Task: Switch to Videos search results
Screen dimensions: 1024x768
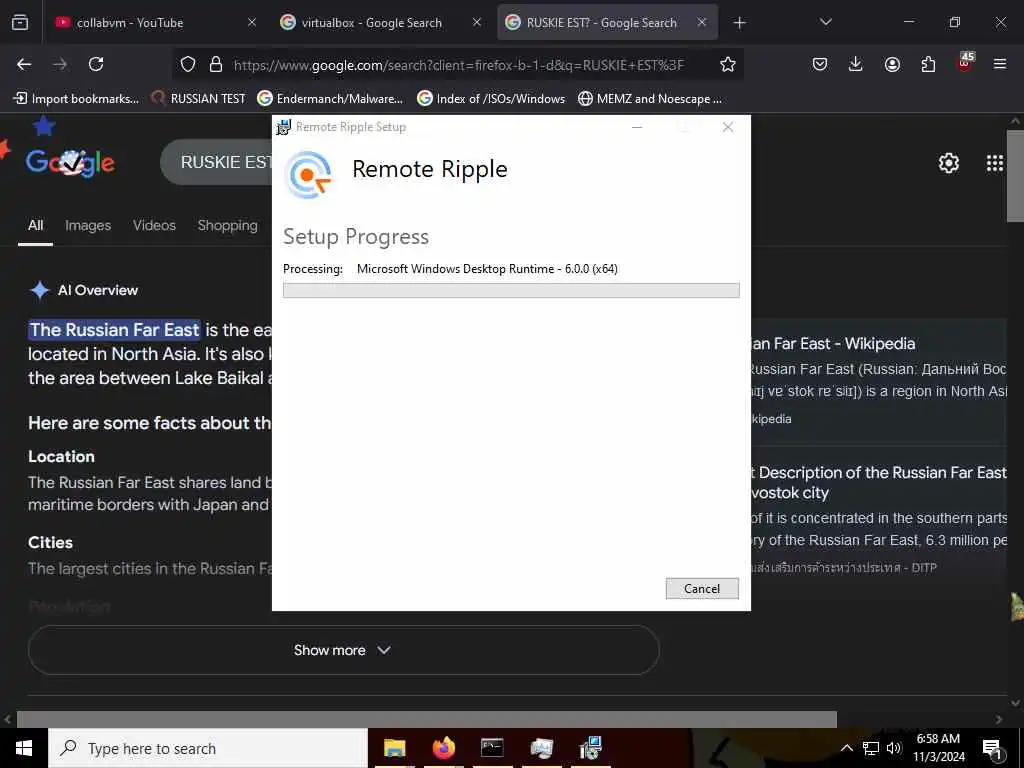Action: click(154, 225)
